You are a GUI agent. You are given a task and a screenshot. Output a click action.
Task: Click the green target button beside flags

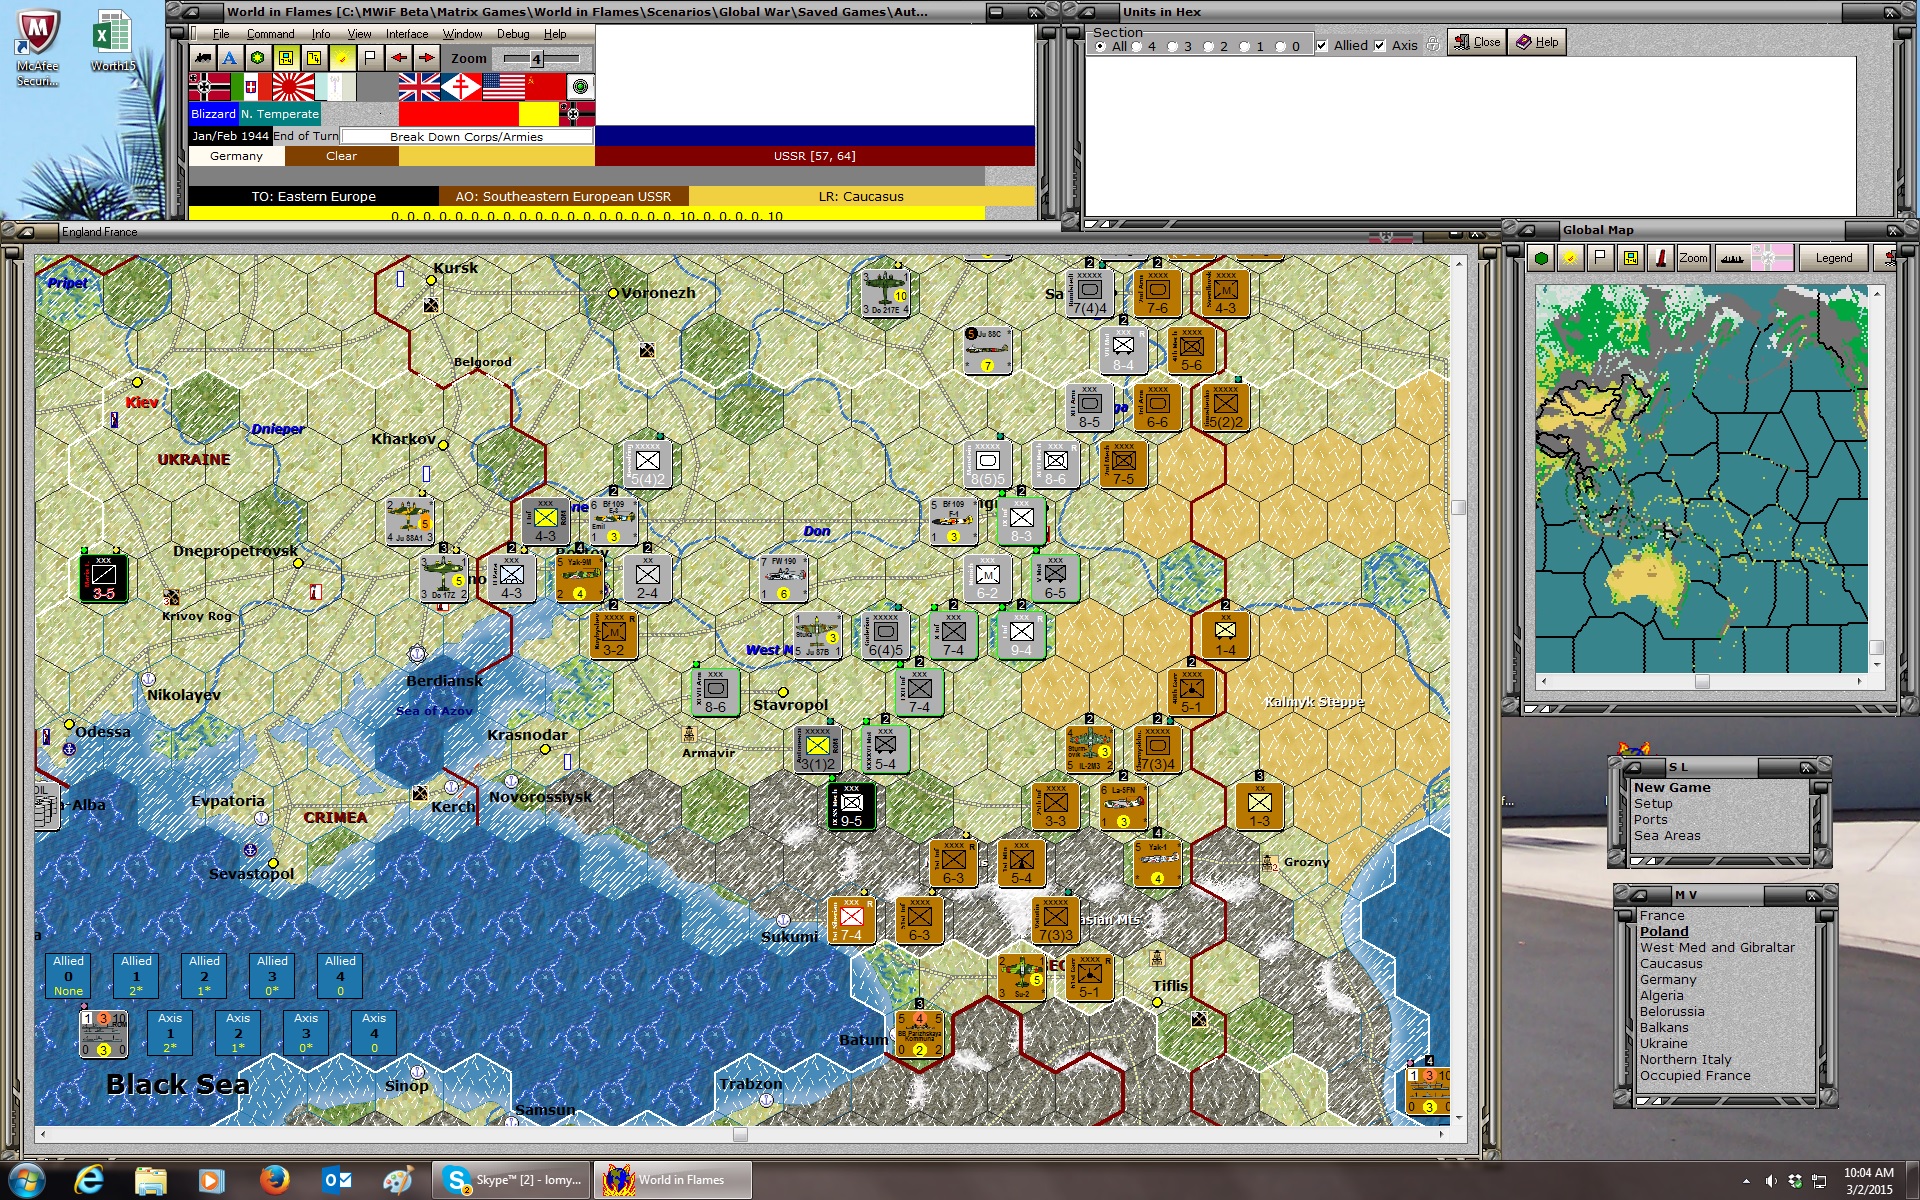580,87
